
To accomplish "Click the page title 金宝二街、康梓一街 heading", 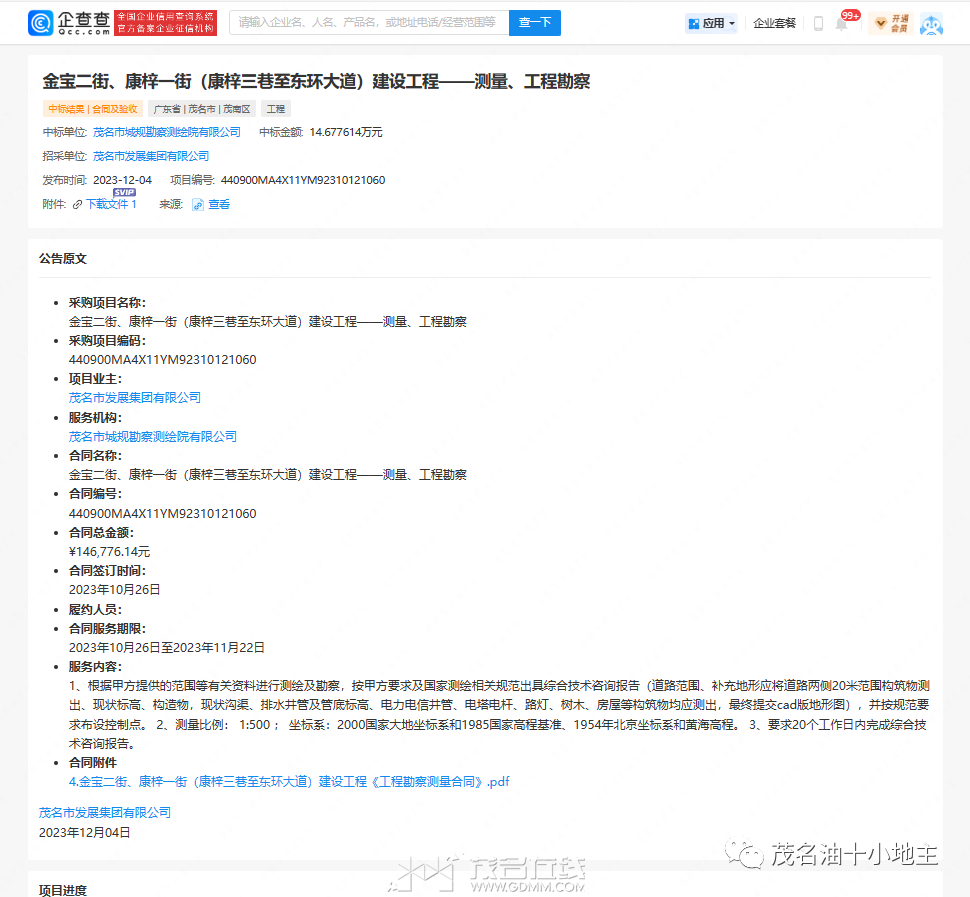I will (x=316, y=82).
